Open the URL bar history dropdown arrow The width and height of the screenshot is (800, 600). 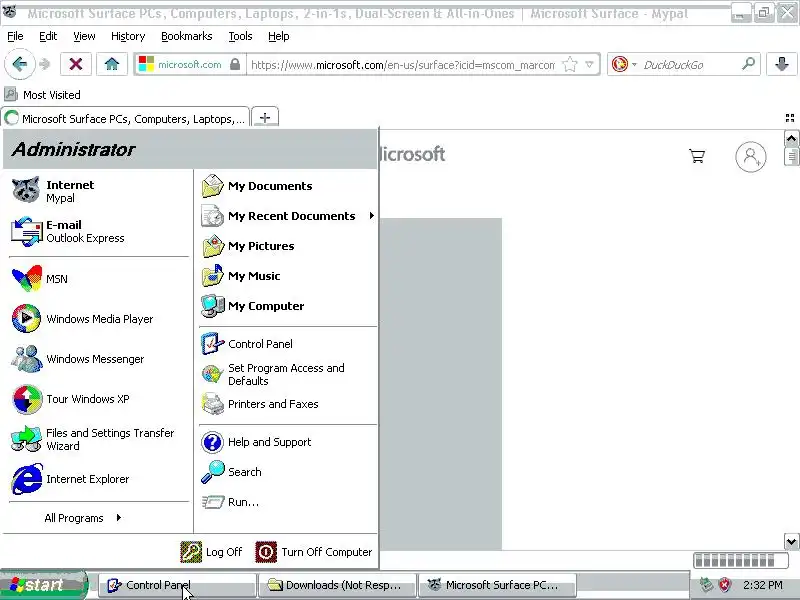[589, 65]
